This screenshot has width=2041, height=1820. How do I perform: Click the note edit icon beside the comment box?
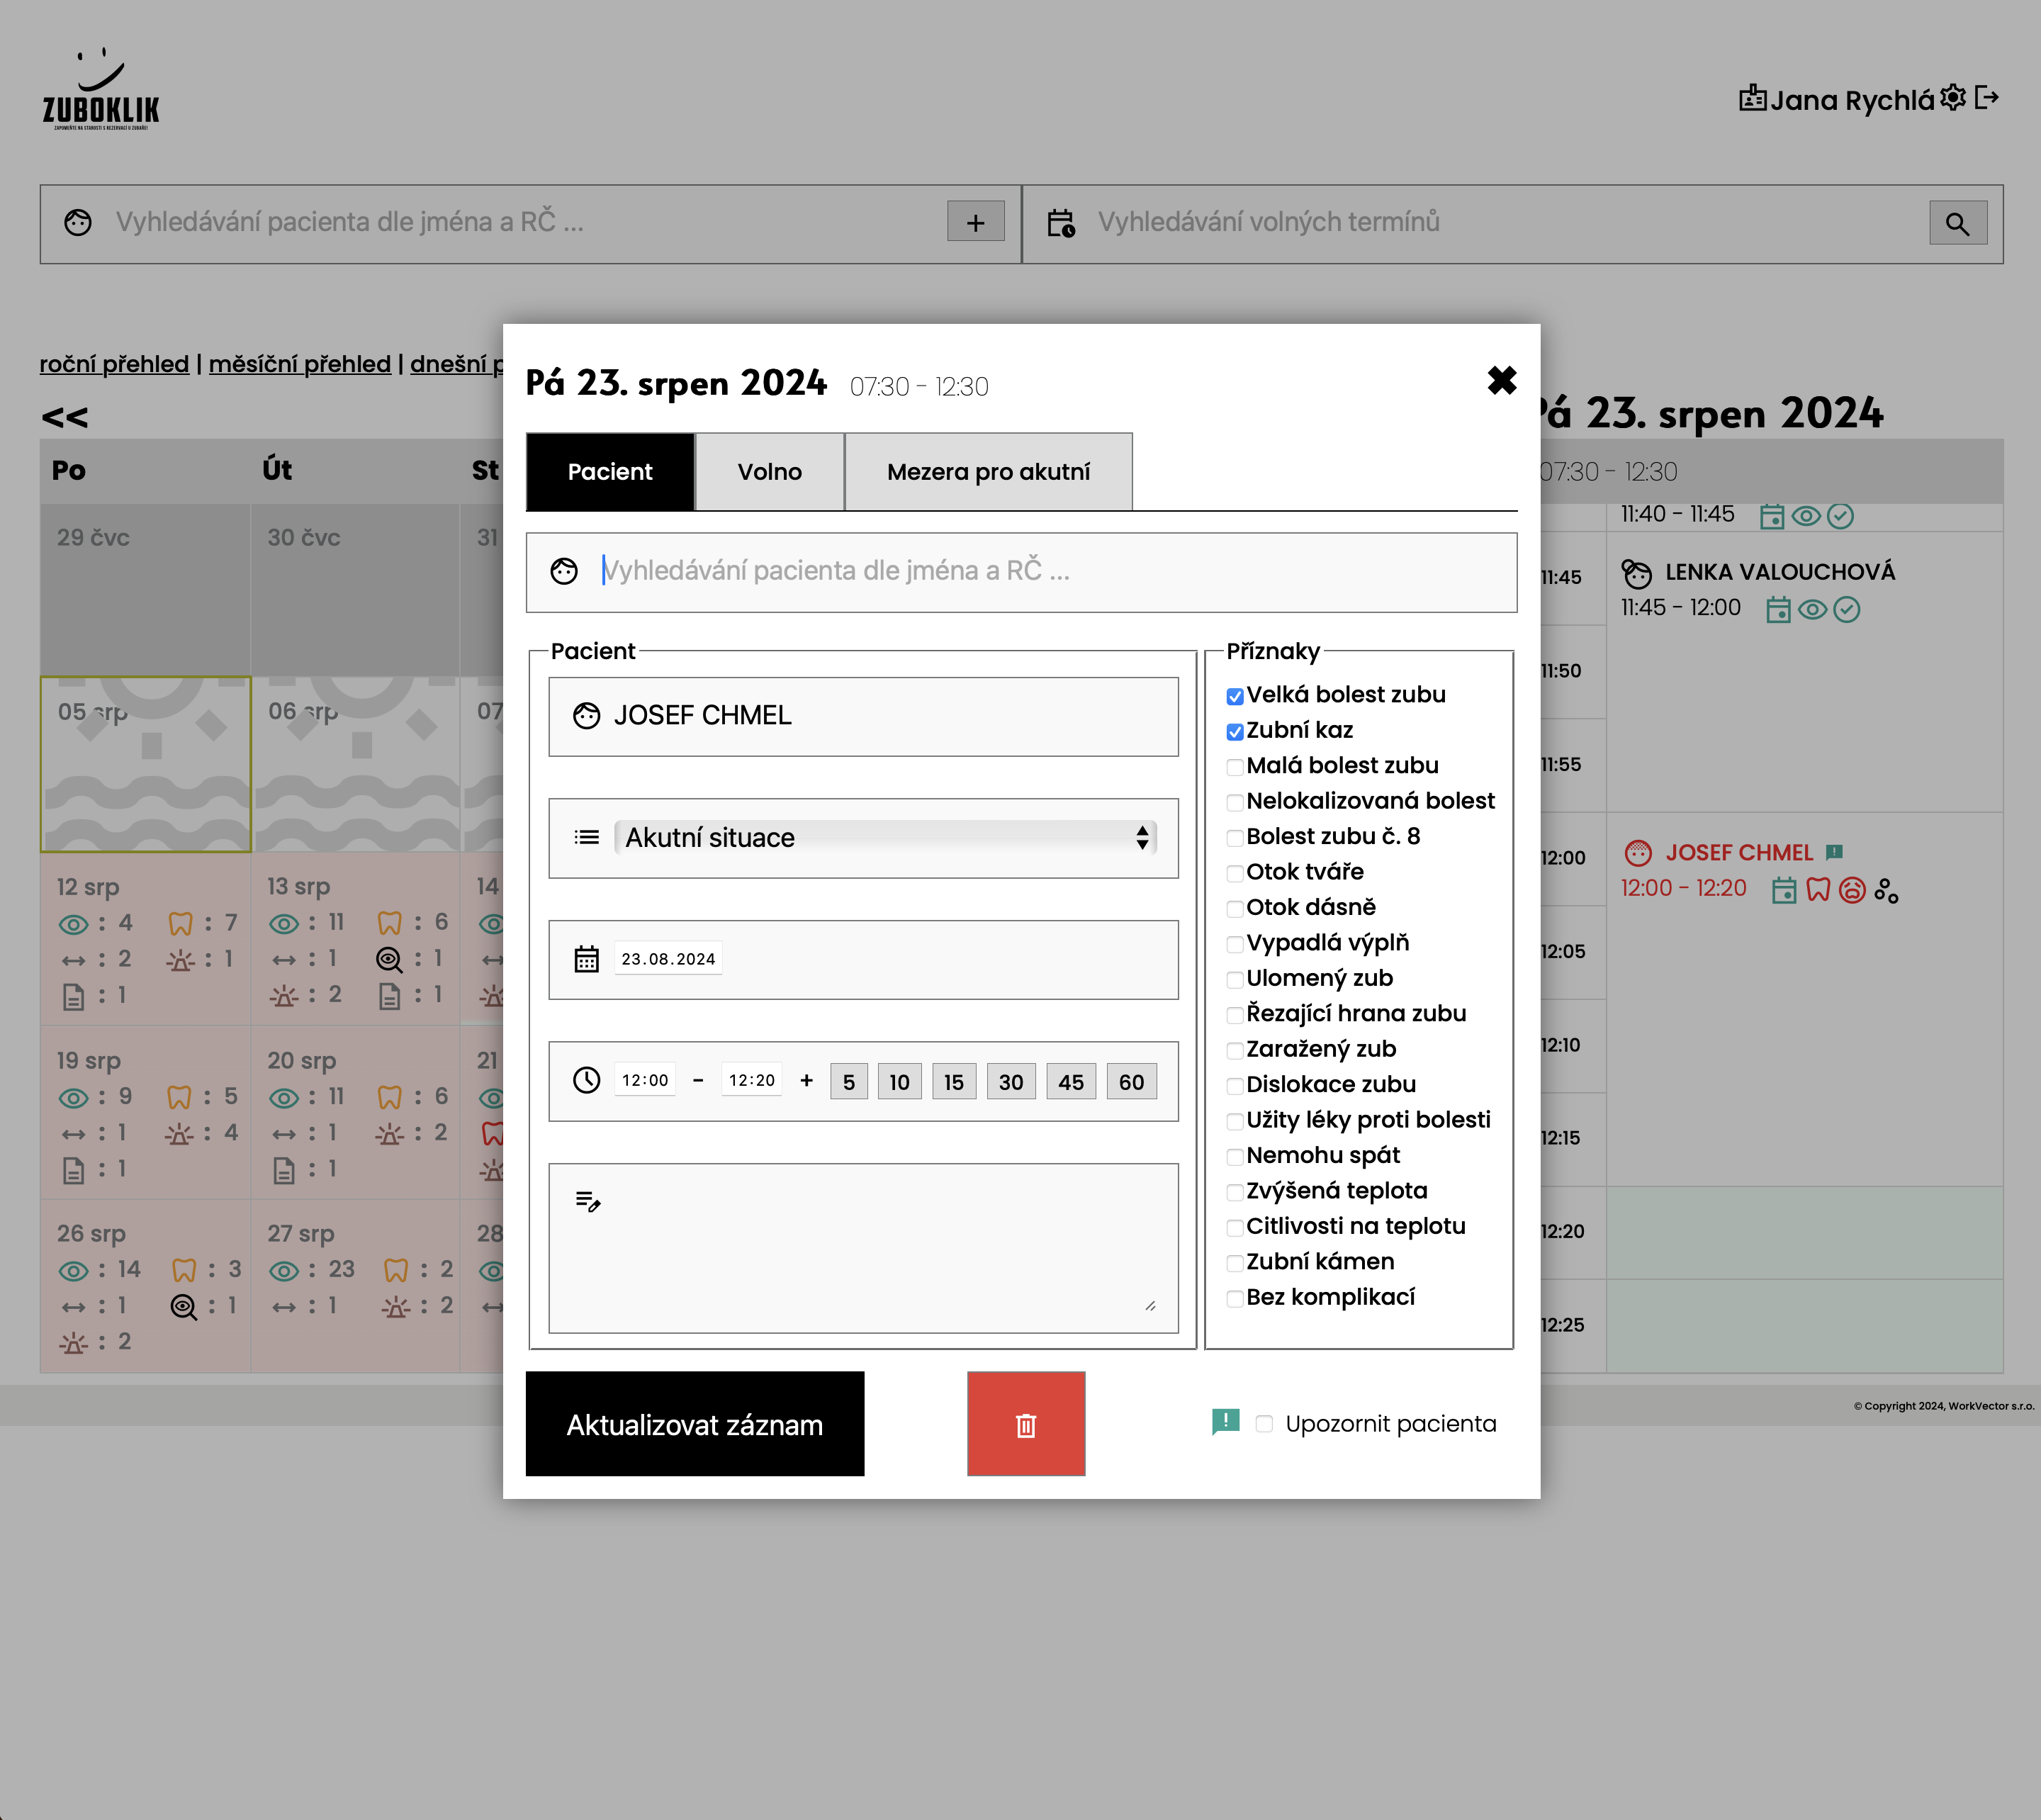click(589, 1200)
